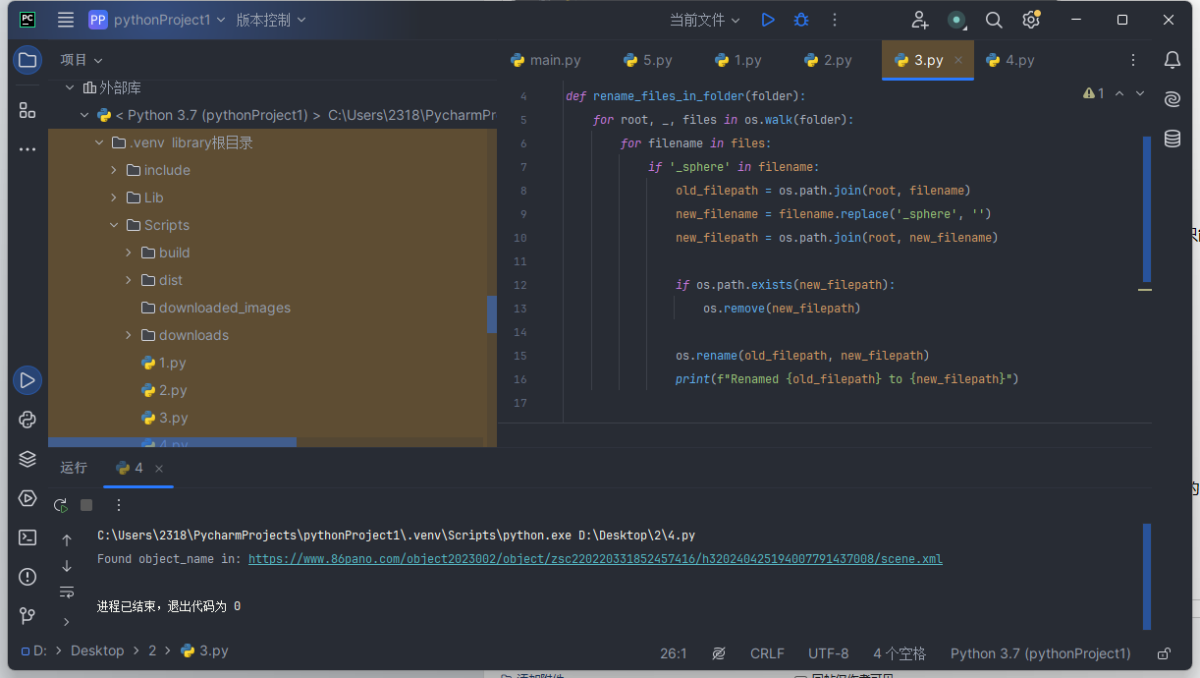Toggle the read-only lock icon in the status bar
The image size is (1200, 678).
pyautogui.click(x=1163, y=653)
